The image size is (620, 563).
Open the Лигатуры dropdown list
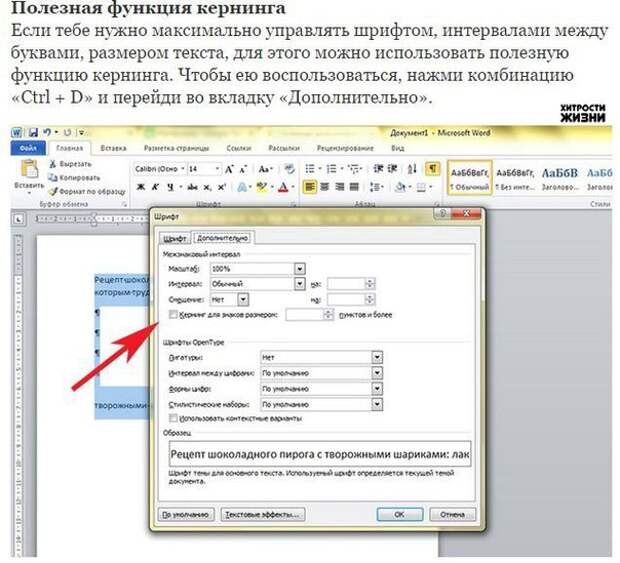377,356
